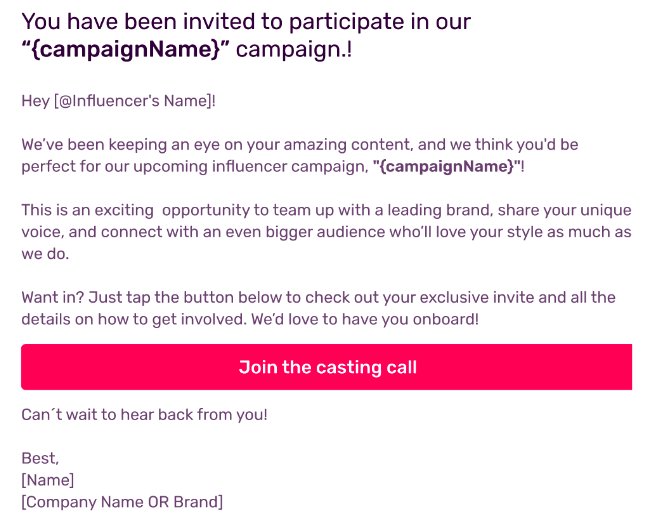Click the line starting "details on how to get involved"
This screenshot has width=658, height=518.
coord(250,319)
